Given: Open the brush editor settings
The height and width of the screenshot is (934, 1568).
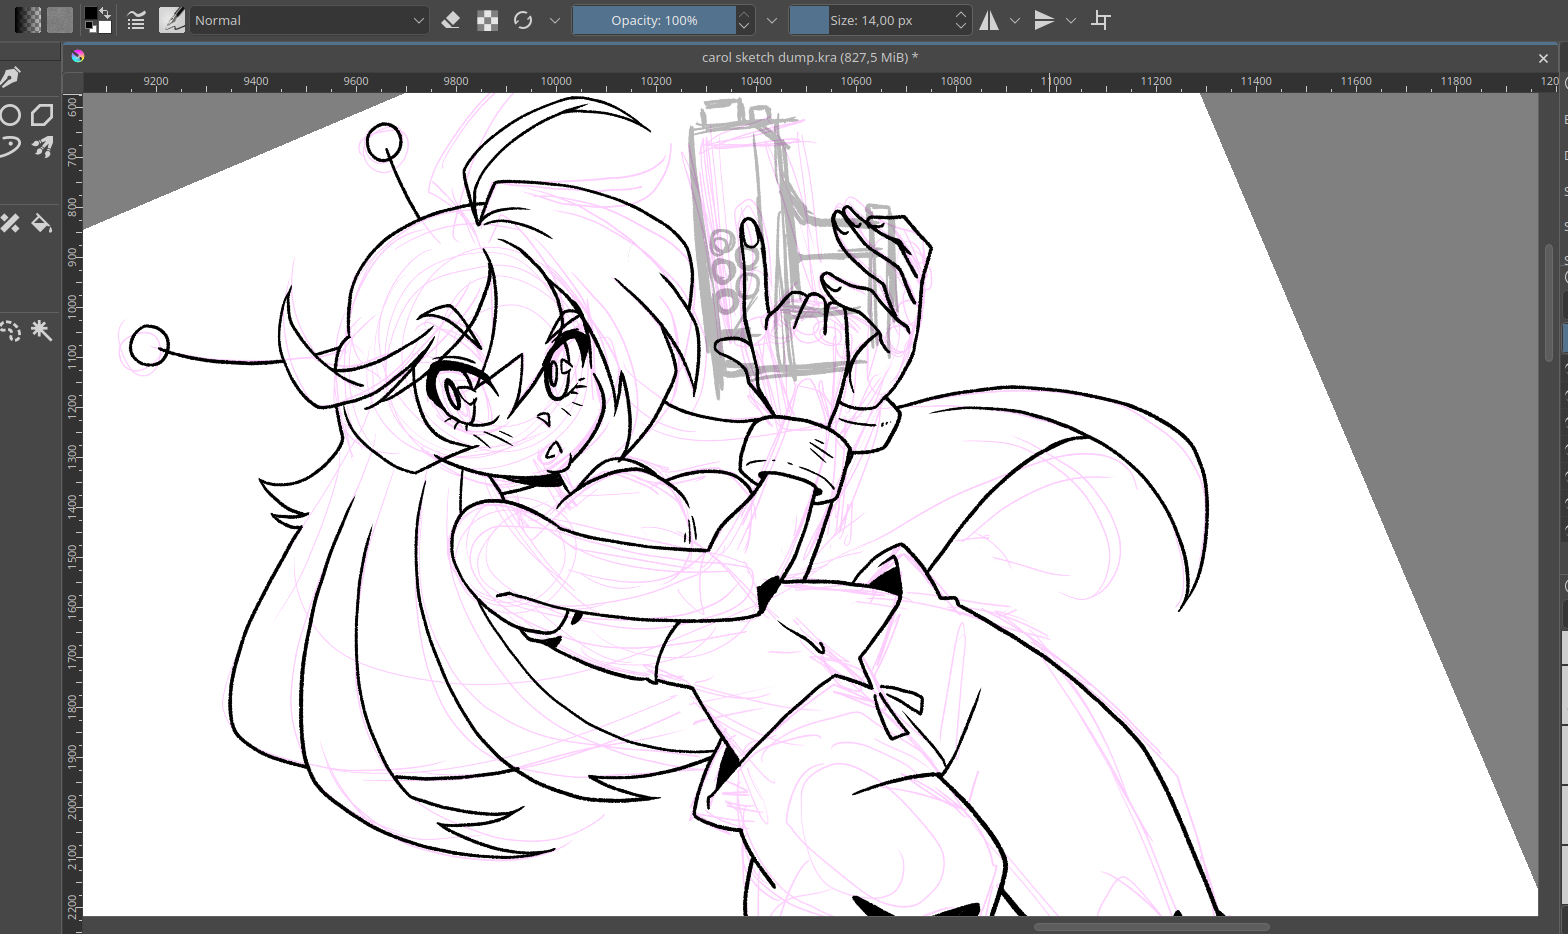Looking at the screenshot, I should [x=137, y=20].
